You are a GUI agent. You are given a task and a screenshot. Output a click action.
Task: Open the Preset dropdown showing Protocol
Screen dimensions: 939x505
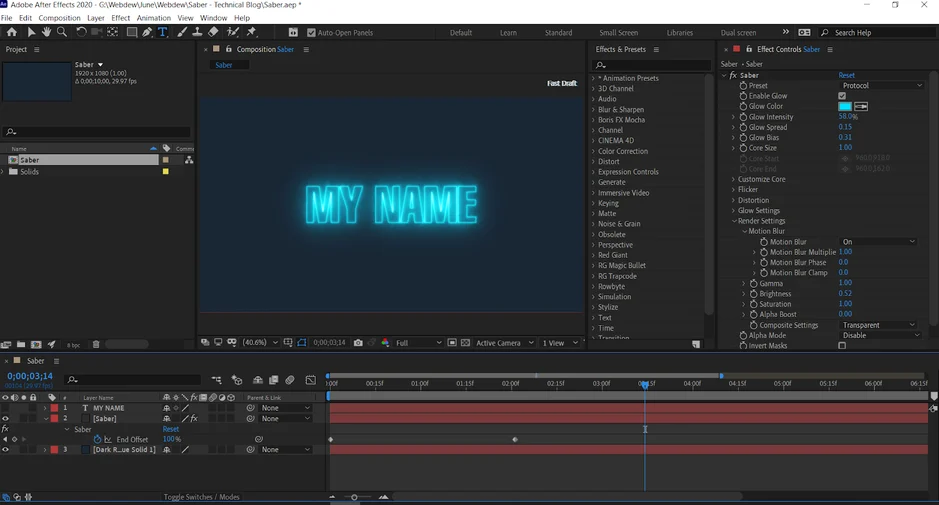click(x=881, y=86)
